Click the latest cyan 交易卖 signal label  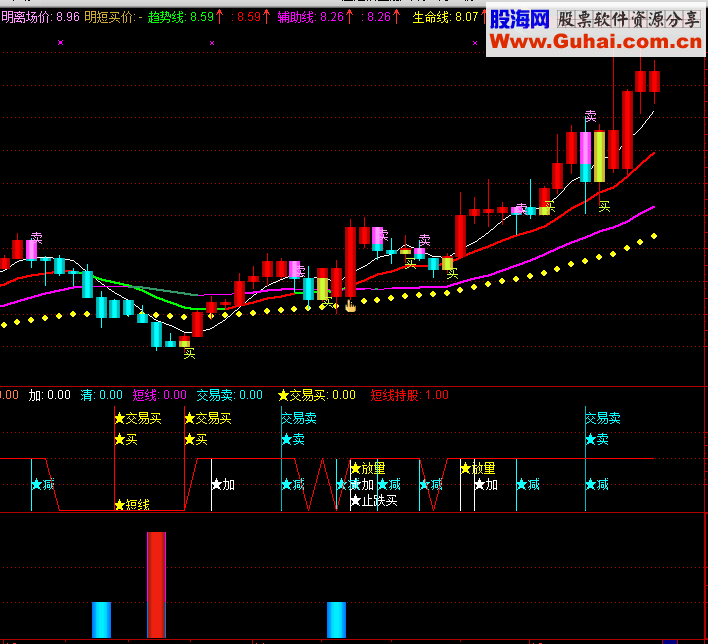point(603,419)
